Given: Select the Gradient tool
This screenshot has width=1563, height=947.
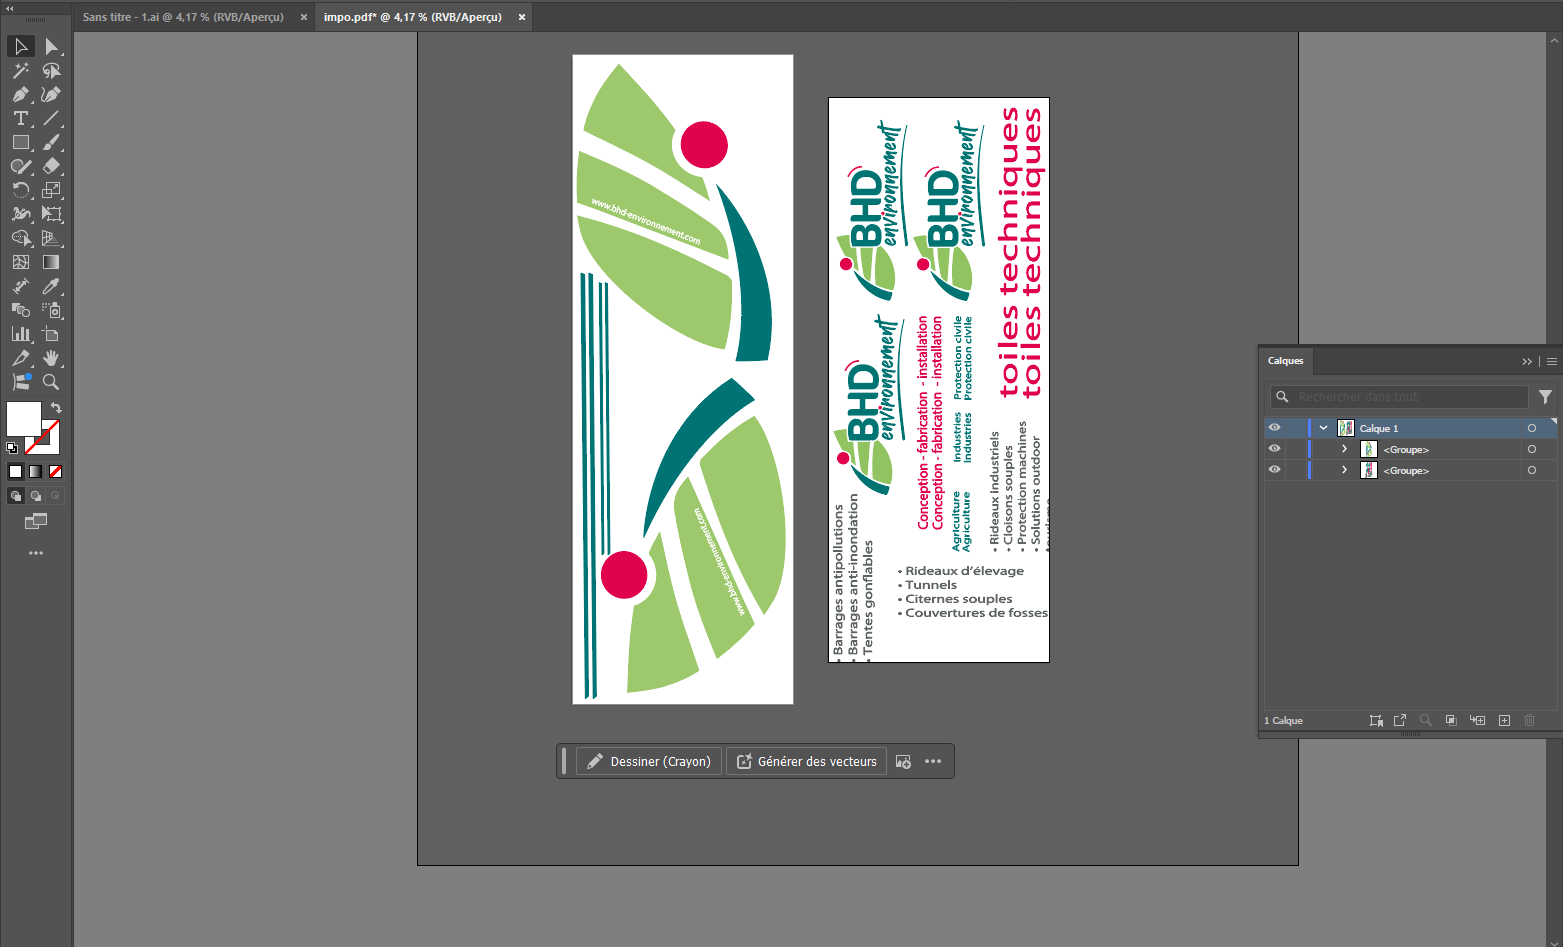Looking at the screenshot, I should [51, 262].
